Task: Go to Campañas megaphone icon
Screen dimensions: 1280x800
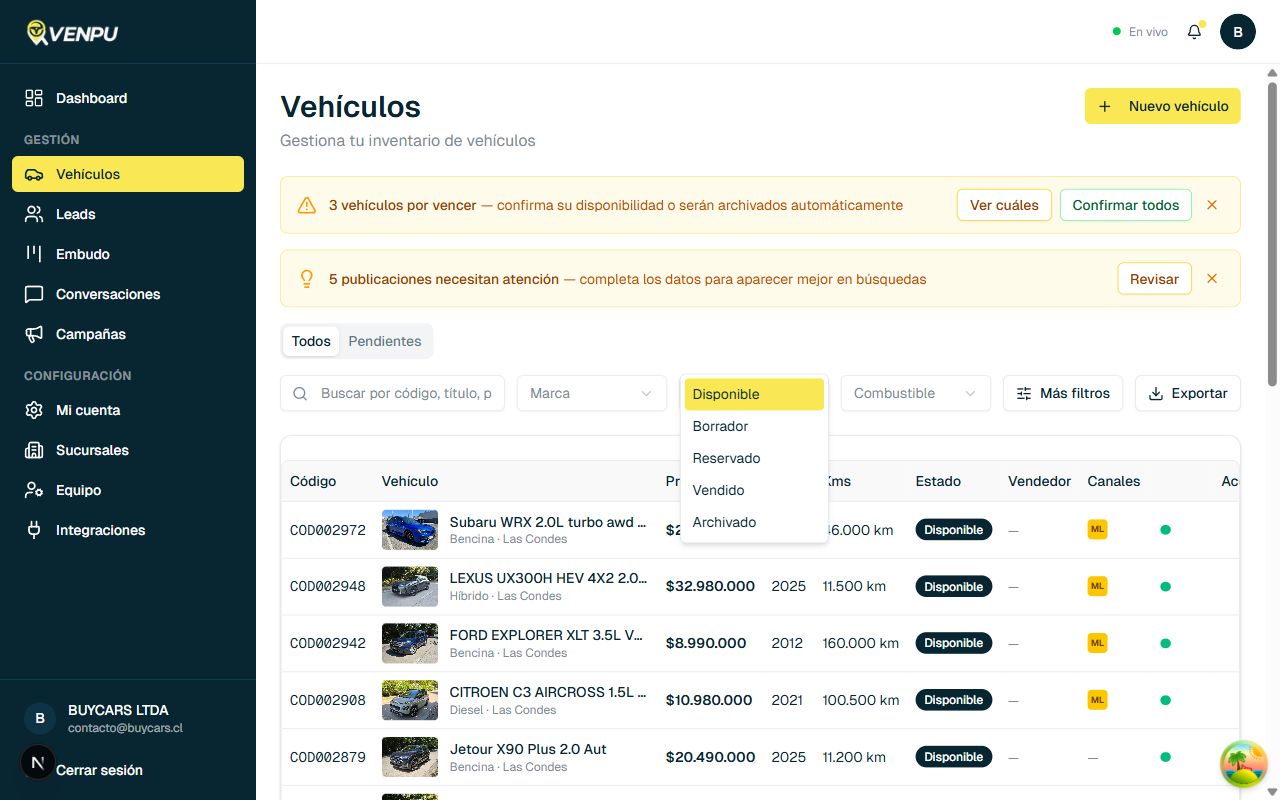Action: 34,334
